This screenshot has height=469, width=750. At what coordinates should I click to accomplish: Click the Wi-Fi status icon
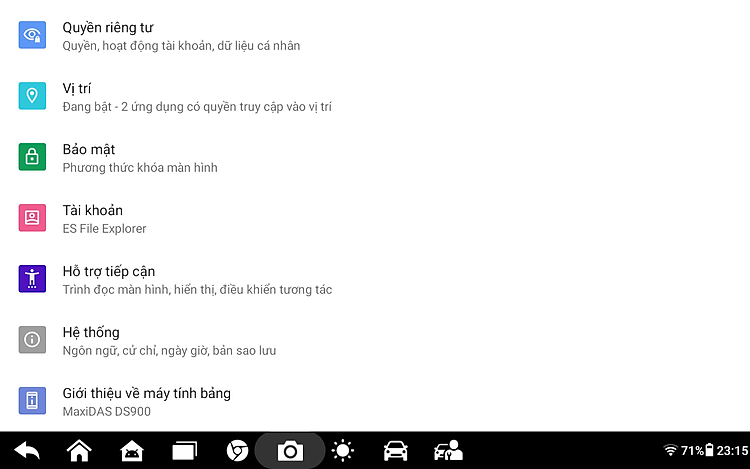point(671,450)
